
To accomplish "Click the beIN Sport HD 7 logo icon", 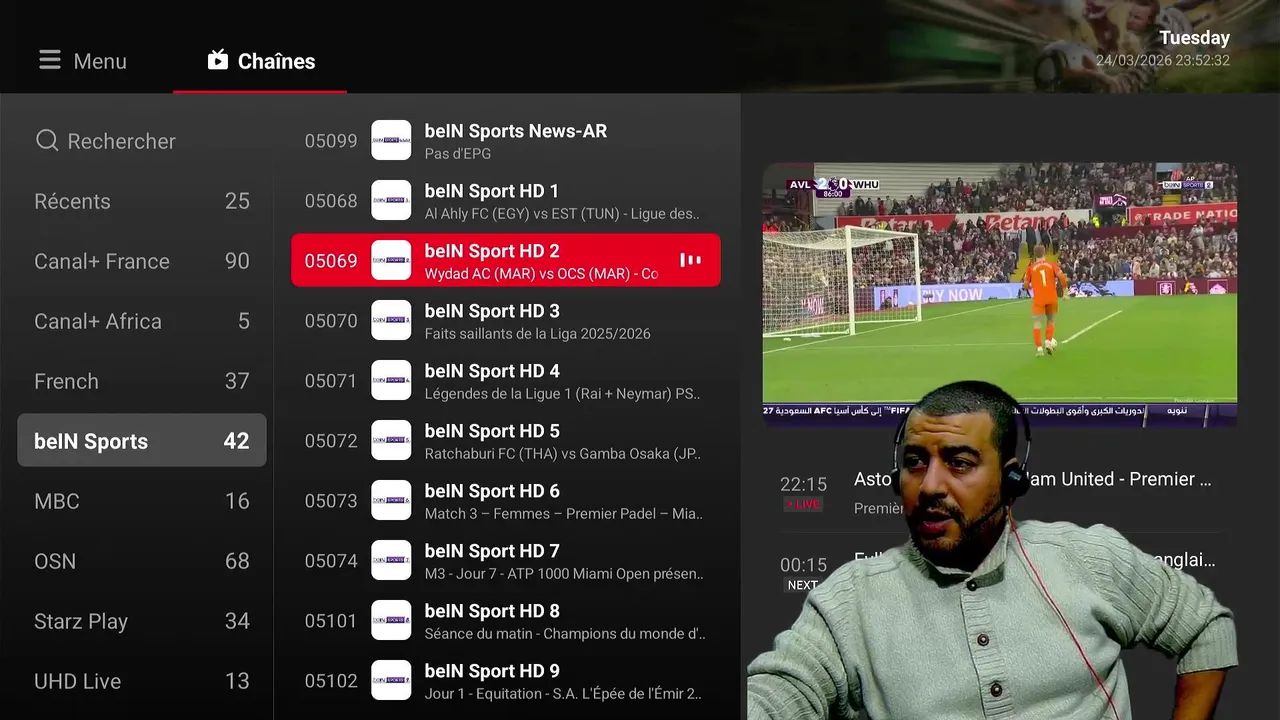I will click(x=391, y=560).
